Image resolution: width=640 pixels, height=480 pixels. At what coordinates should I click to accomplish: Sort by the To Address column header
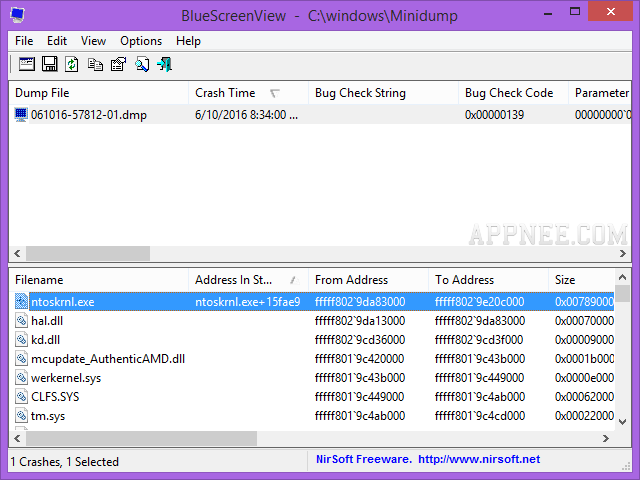(x=488, y=280)
